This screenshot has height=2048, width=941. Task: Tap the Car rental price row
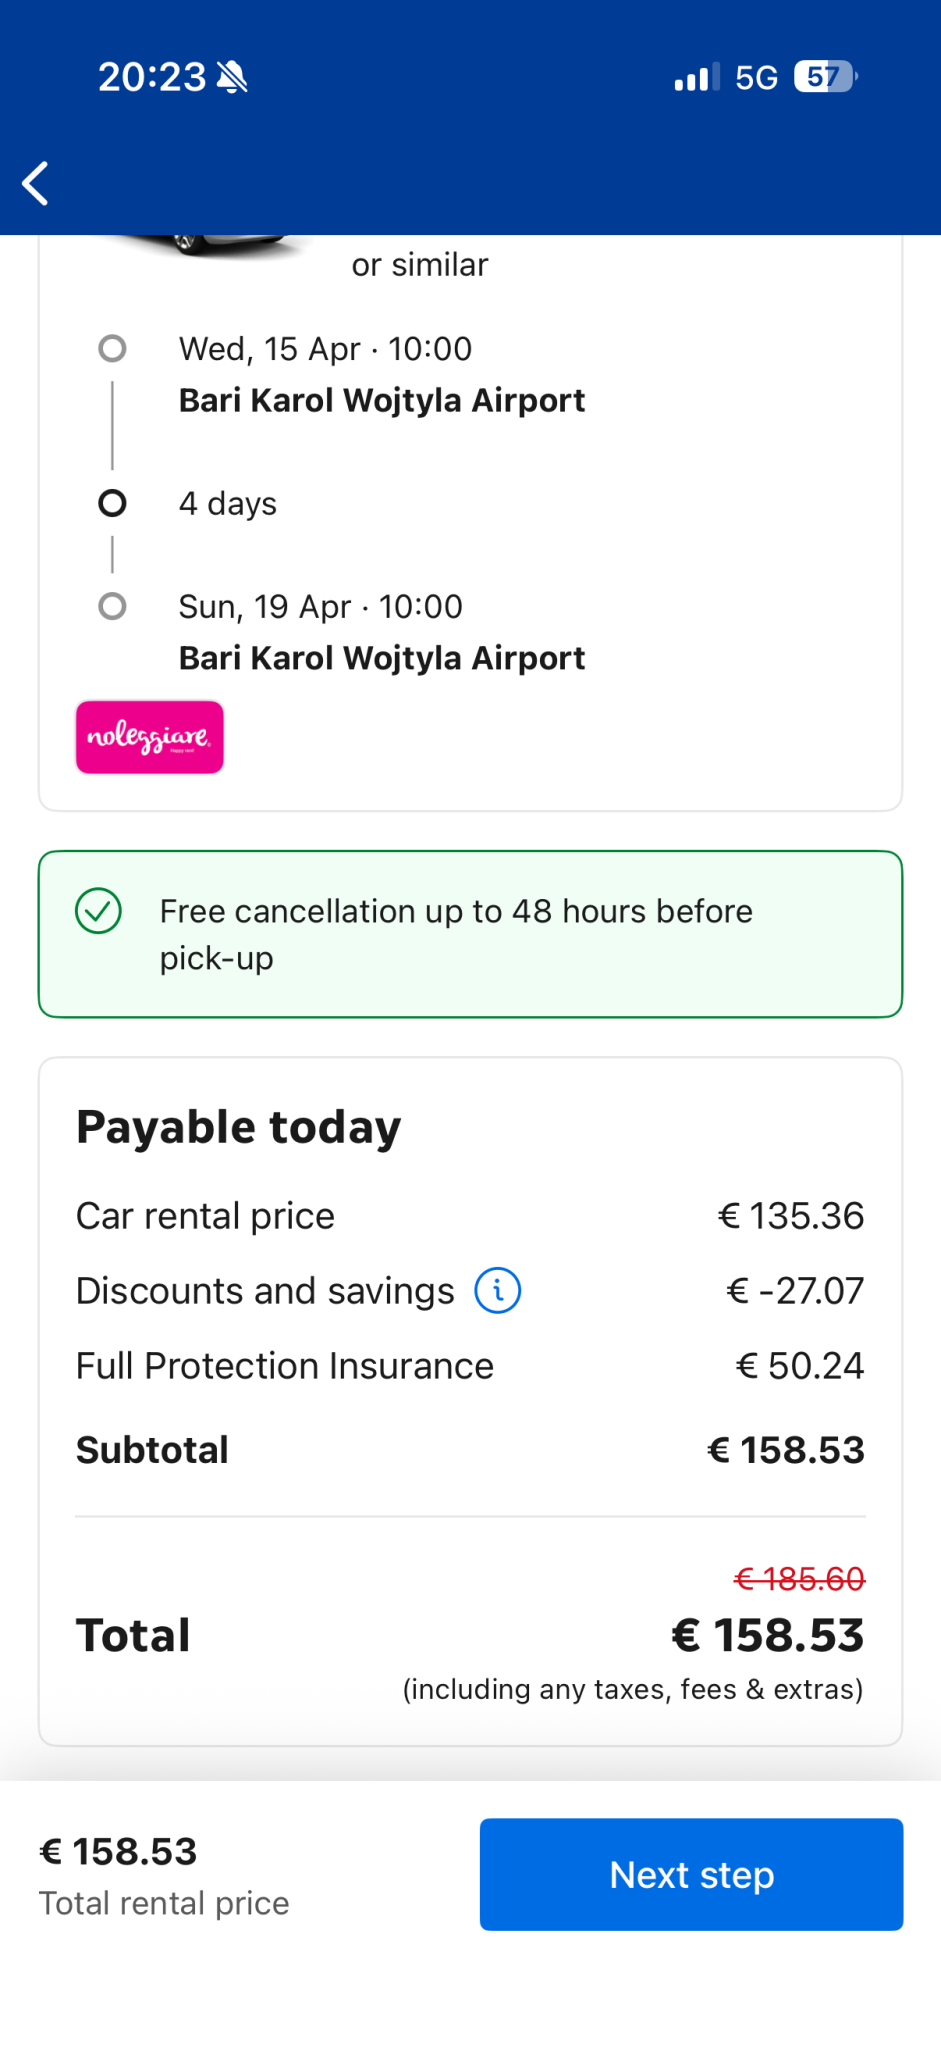469,1216
